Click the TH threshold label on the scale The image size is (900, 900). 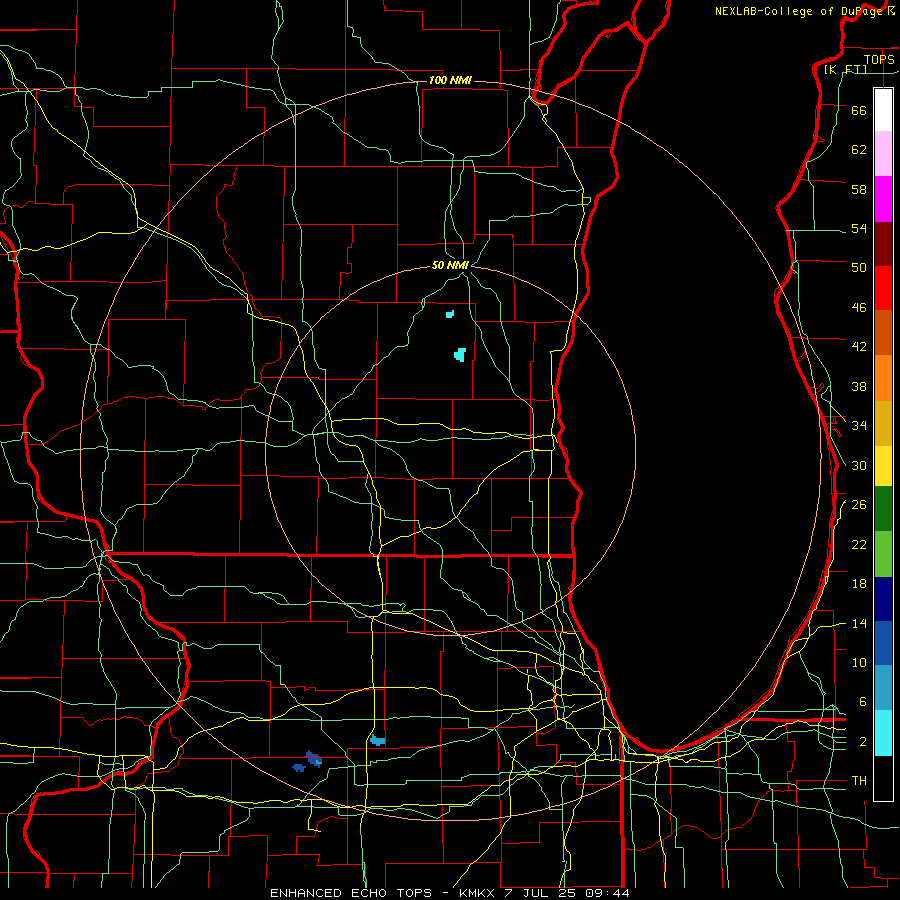point(859,781)
